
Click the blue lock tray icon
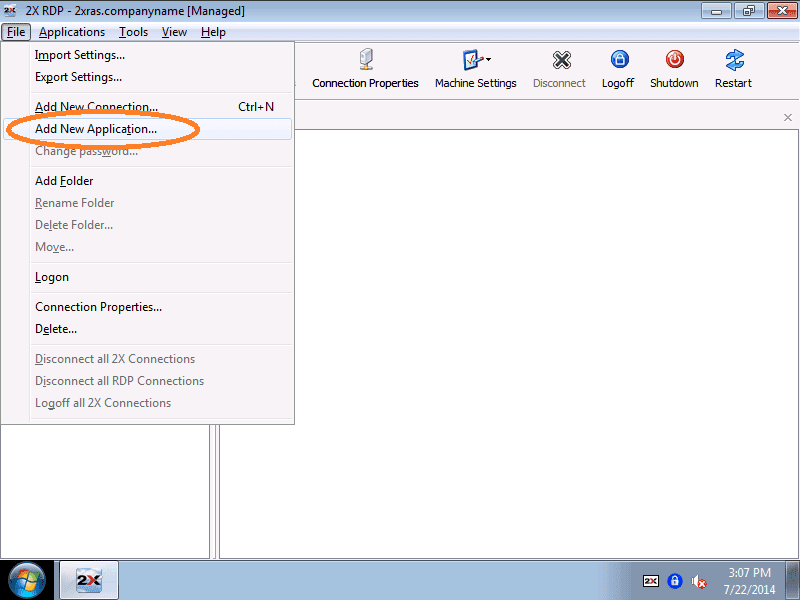[x=674, y=581]
